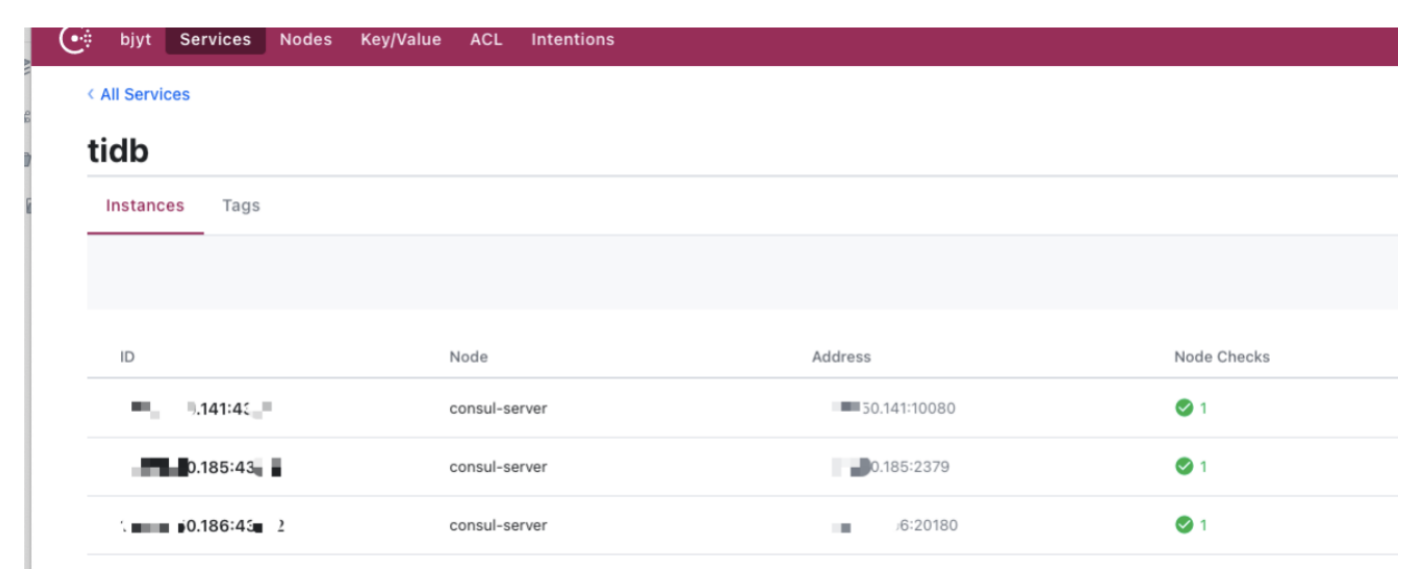
Task: Switch to the Instances tab
Action: tap(145, 206)
